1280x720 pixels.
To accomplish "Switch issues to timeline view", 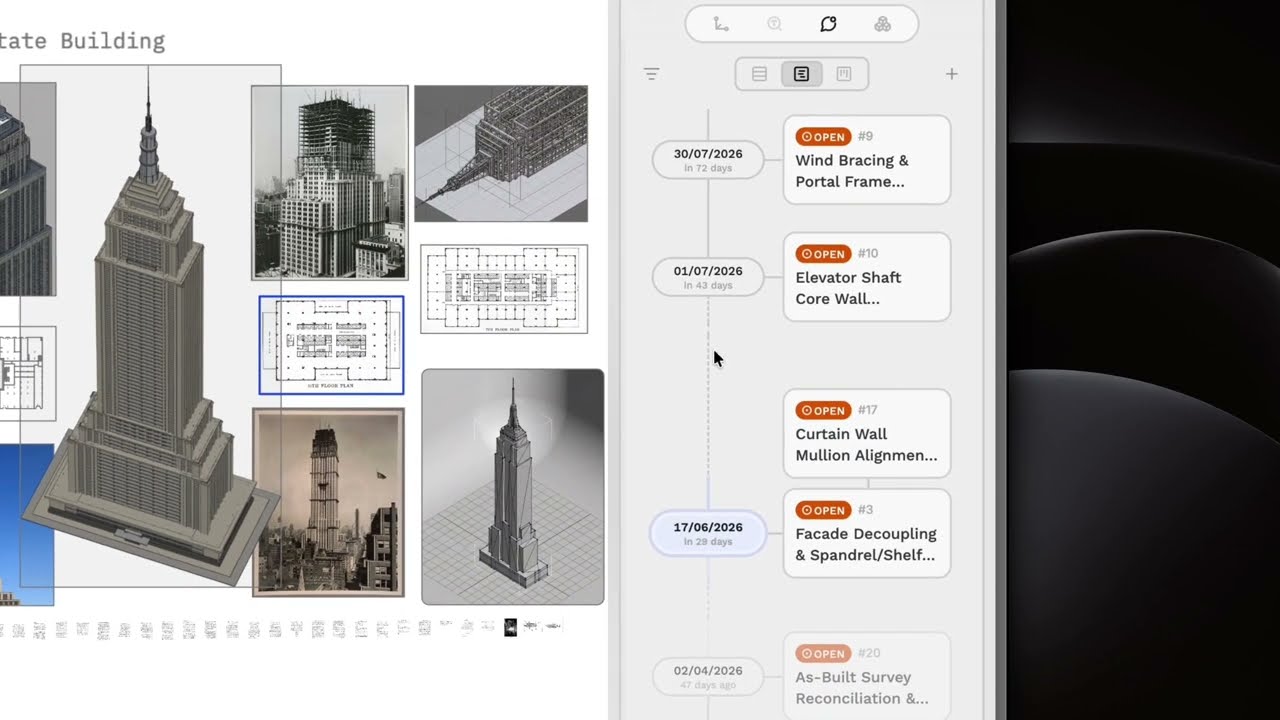I will click(x=801, y=74).
